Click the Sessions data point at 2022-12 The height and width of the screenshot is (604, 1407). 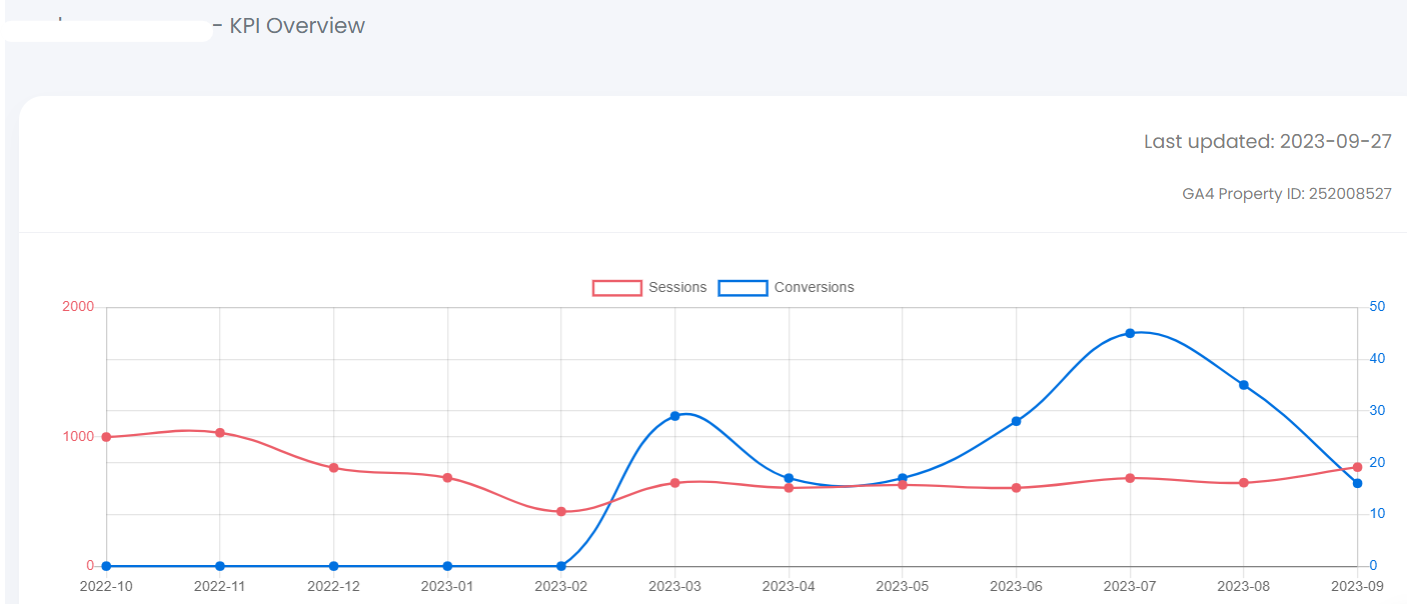(x=334, y=468)
